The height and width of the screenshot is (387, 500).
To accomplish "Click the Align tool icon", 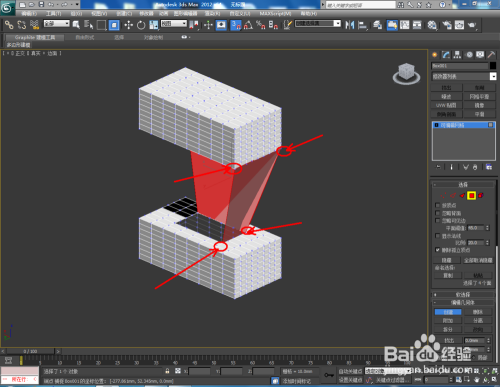I will pos(362,25).
